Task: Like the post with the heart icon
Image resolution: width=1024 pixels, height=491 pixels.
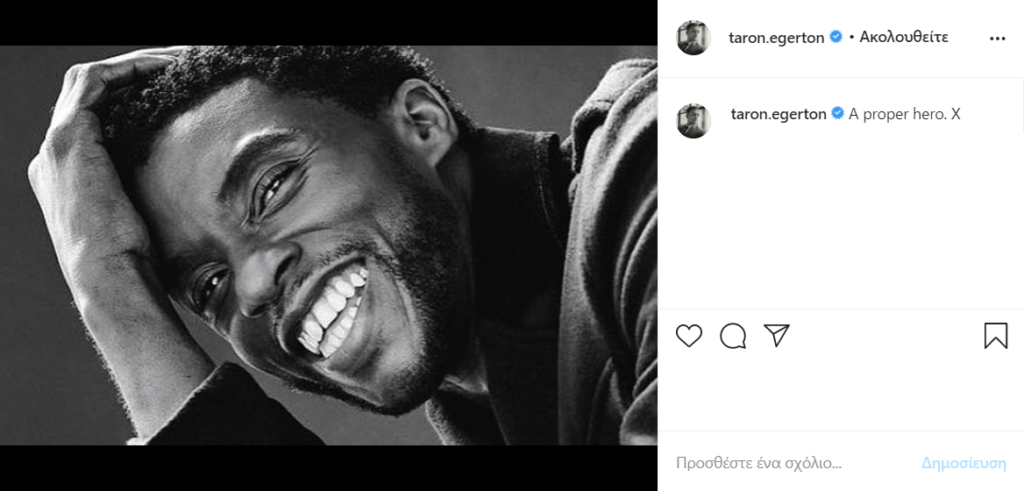Action: (689, 336)
